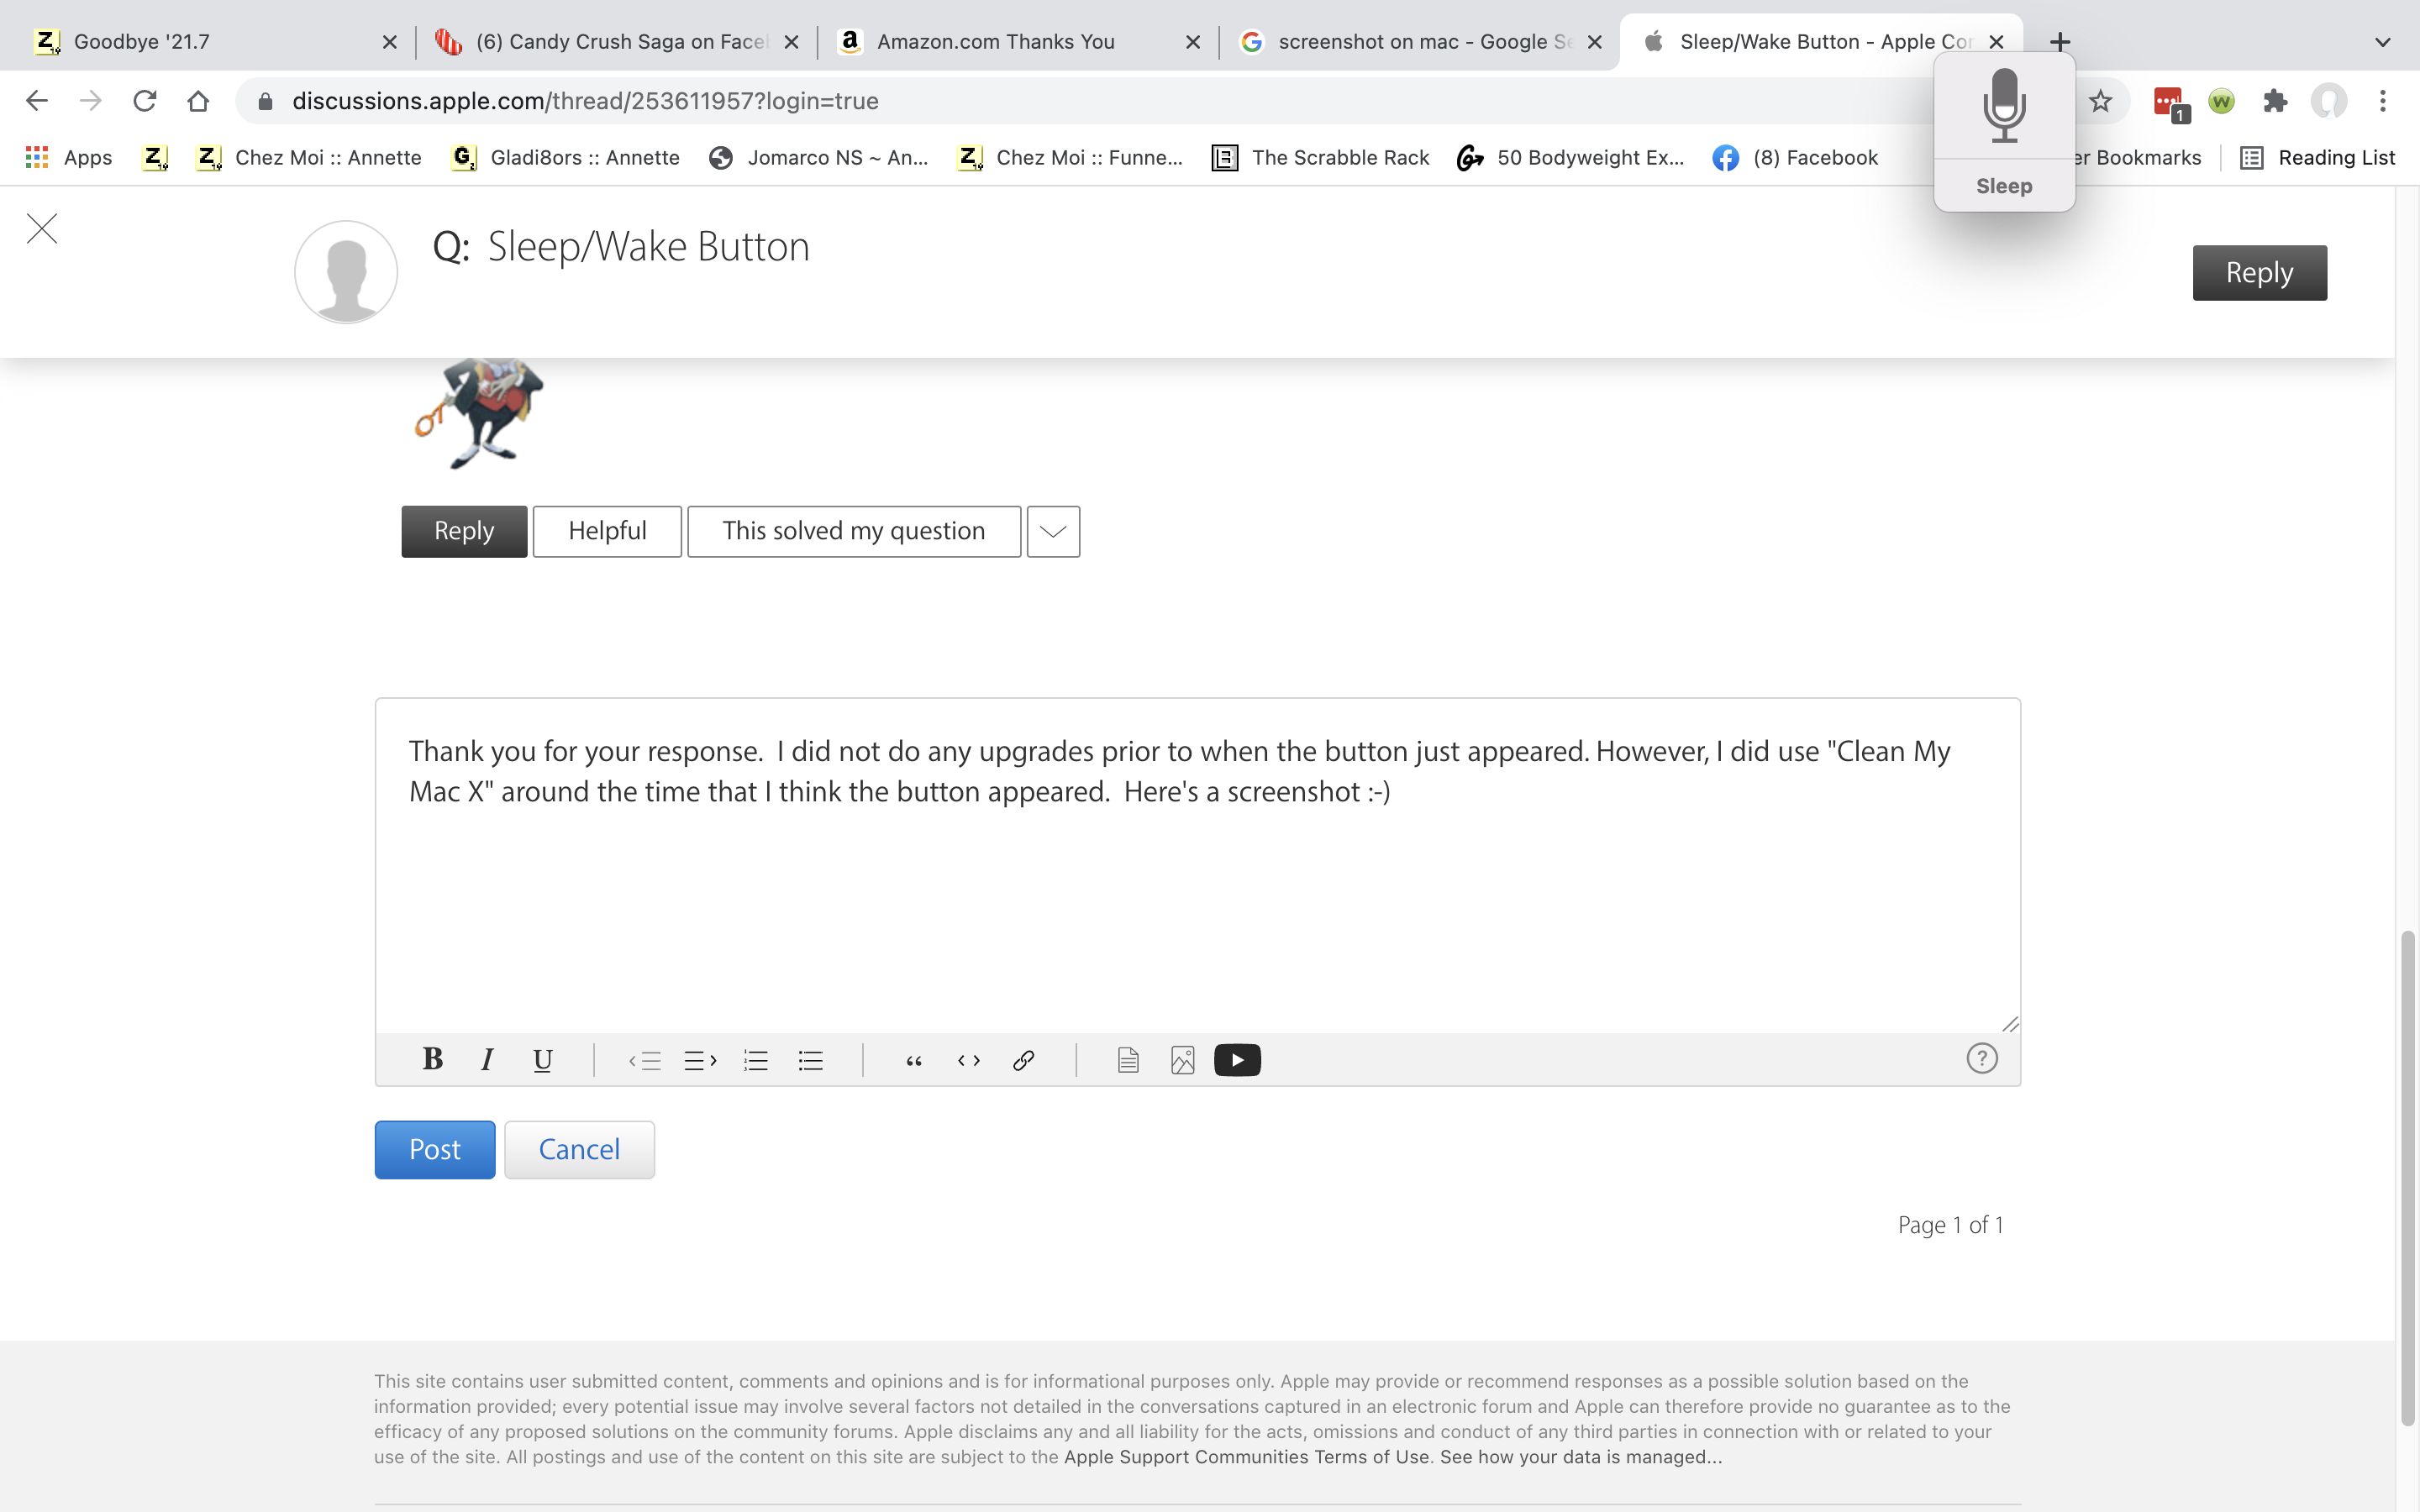The width and height of the screenshot is (2420, 1512).
Task: Click the blue Post button
Action: coord(434,1149)
